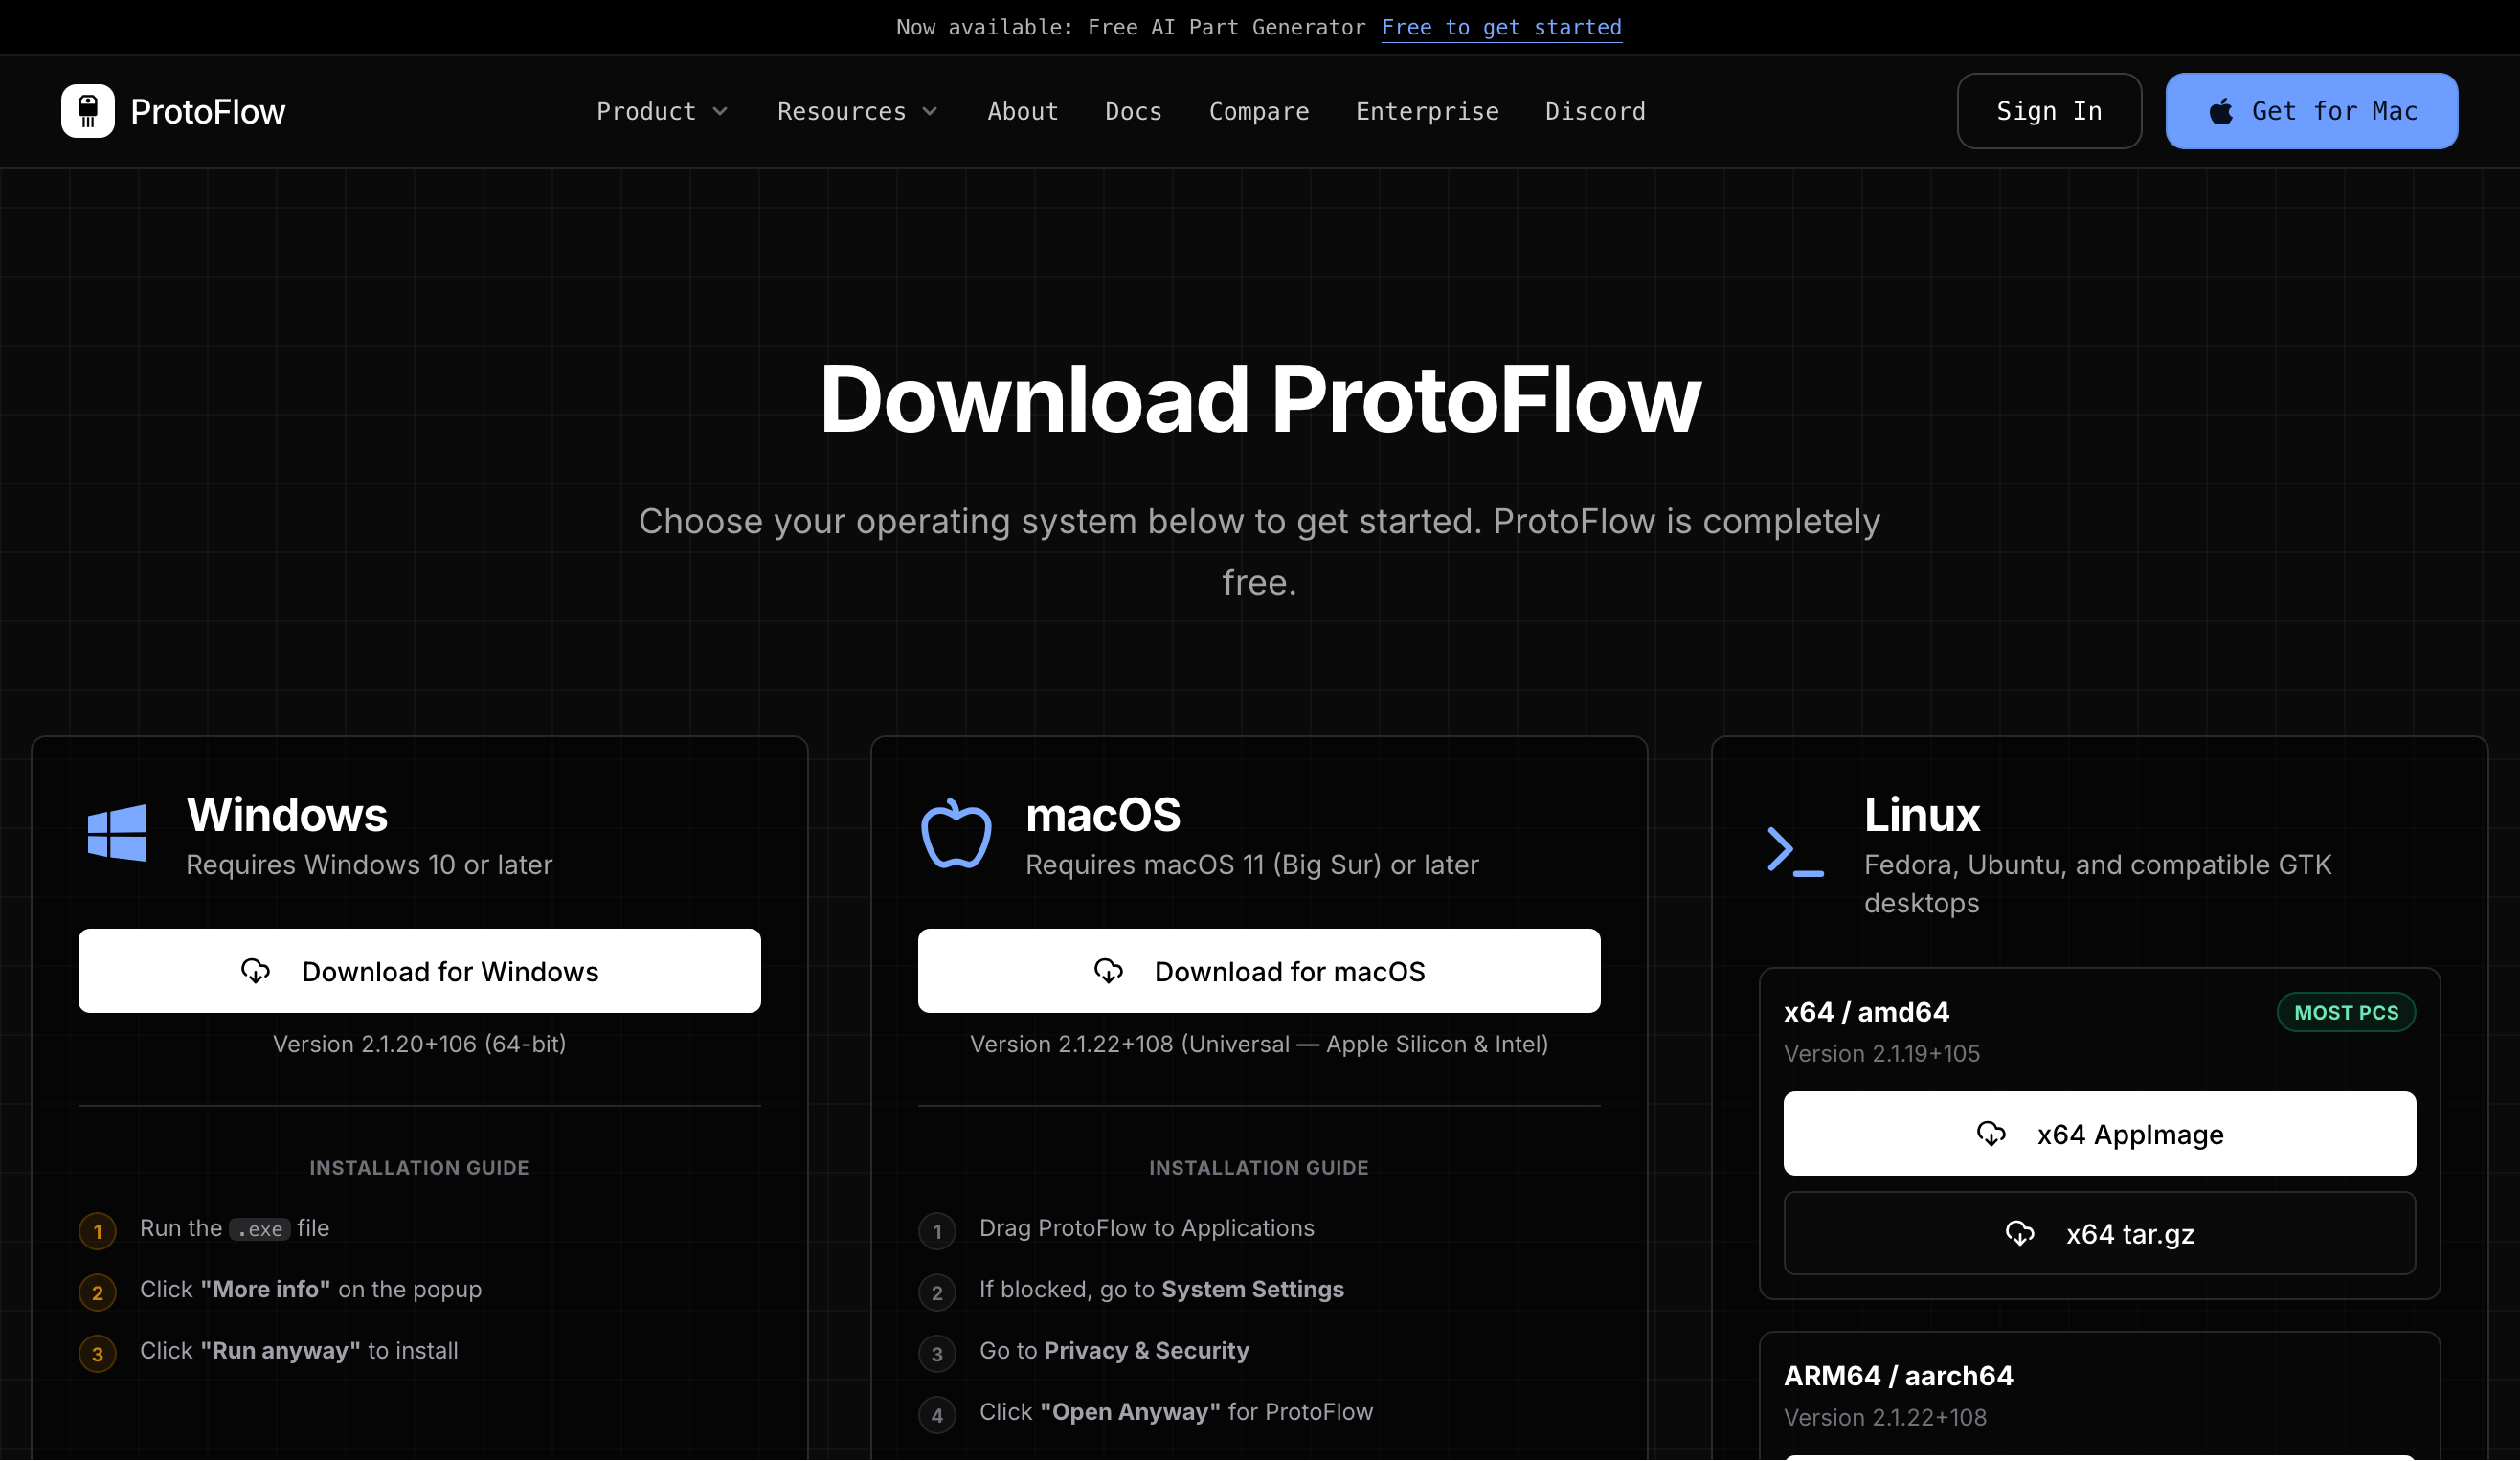Screen dimensions: 2520x1461
Task: Click the macOS apple outline icon
Action: point(956,833)
